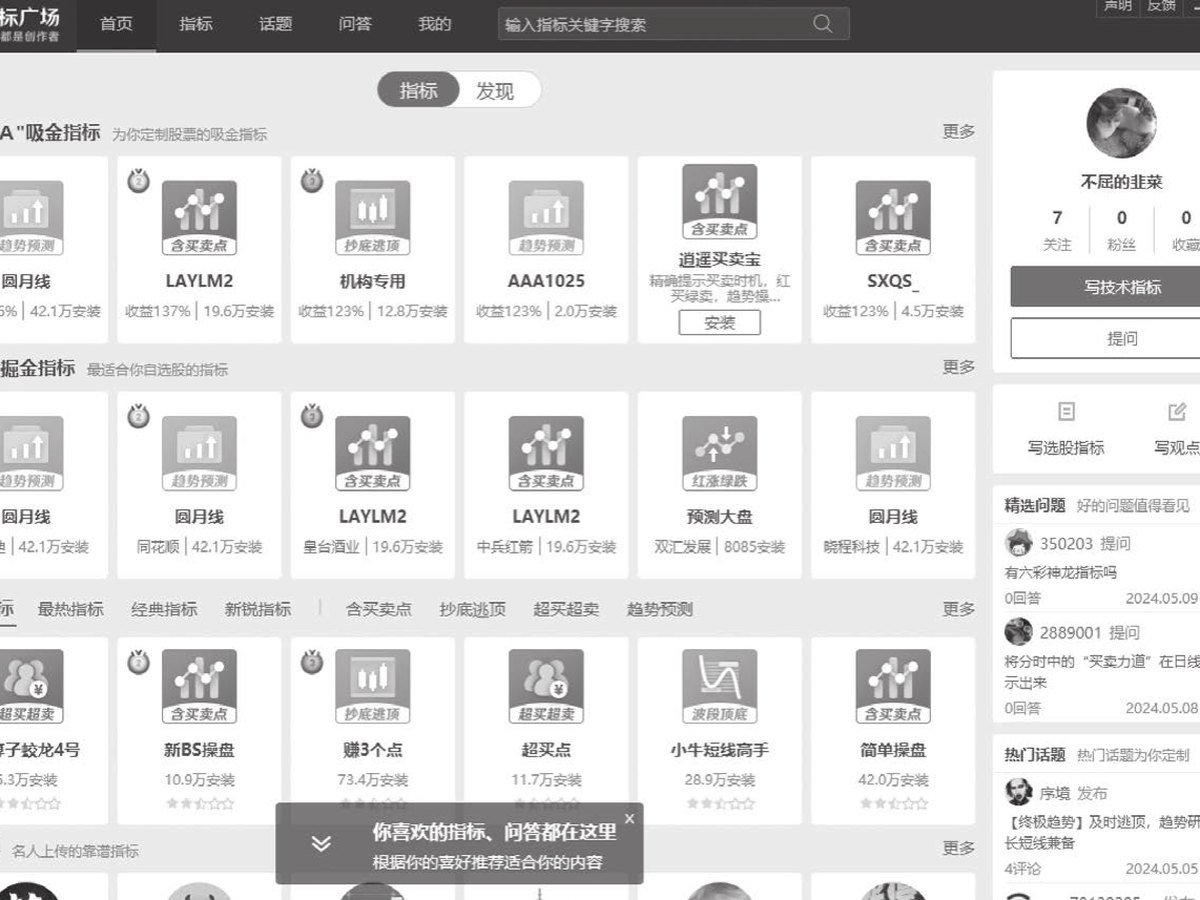Click 安装 button under 逍遥买卖宝
Image resolution: width=1200 pixels, height=900 pixels.
click(x=720, y=322)
